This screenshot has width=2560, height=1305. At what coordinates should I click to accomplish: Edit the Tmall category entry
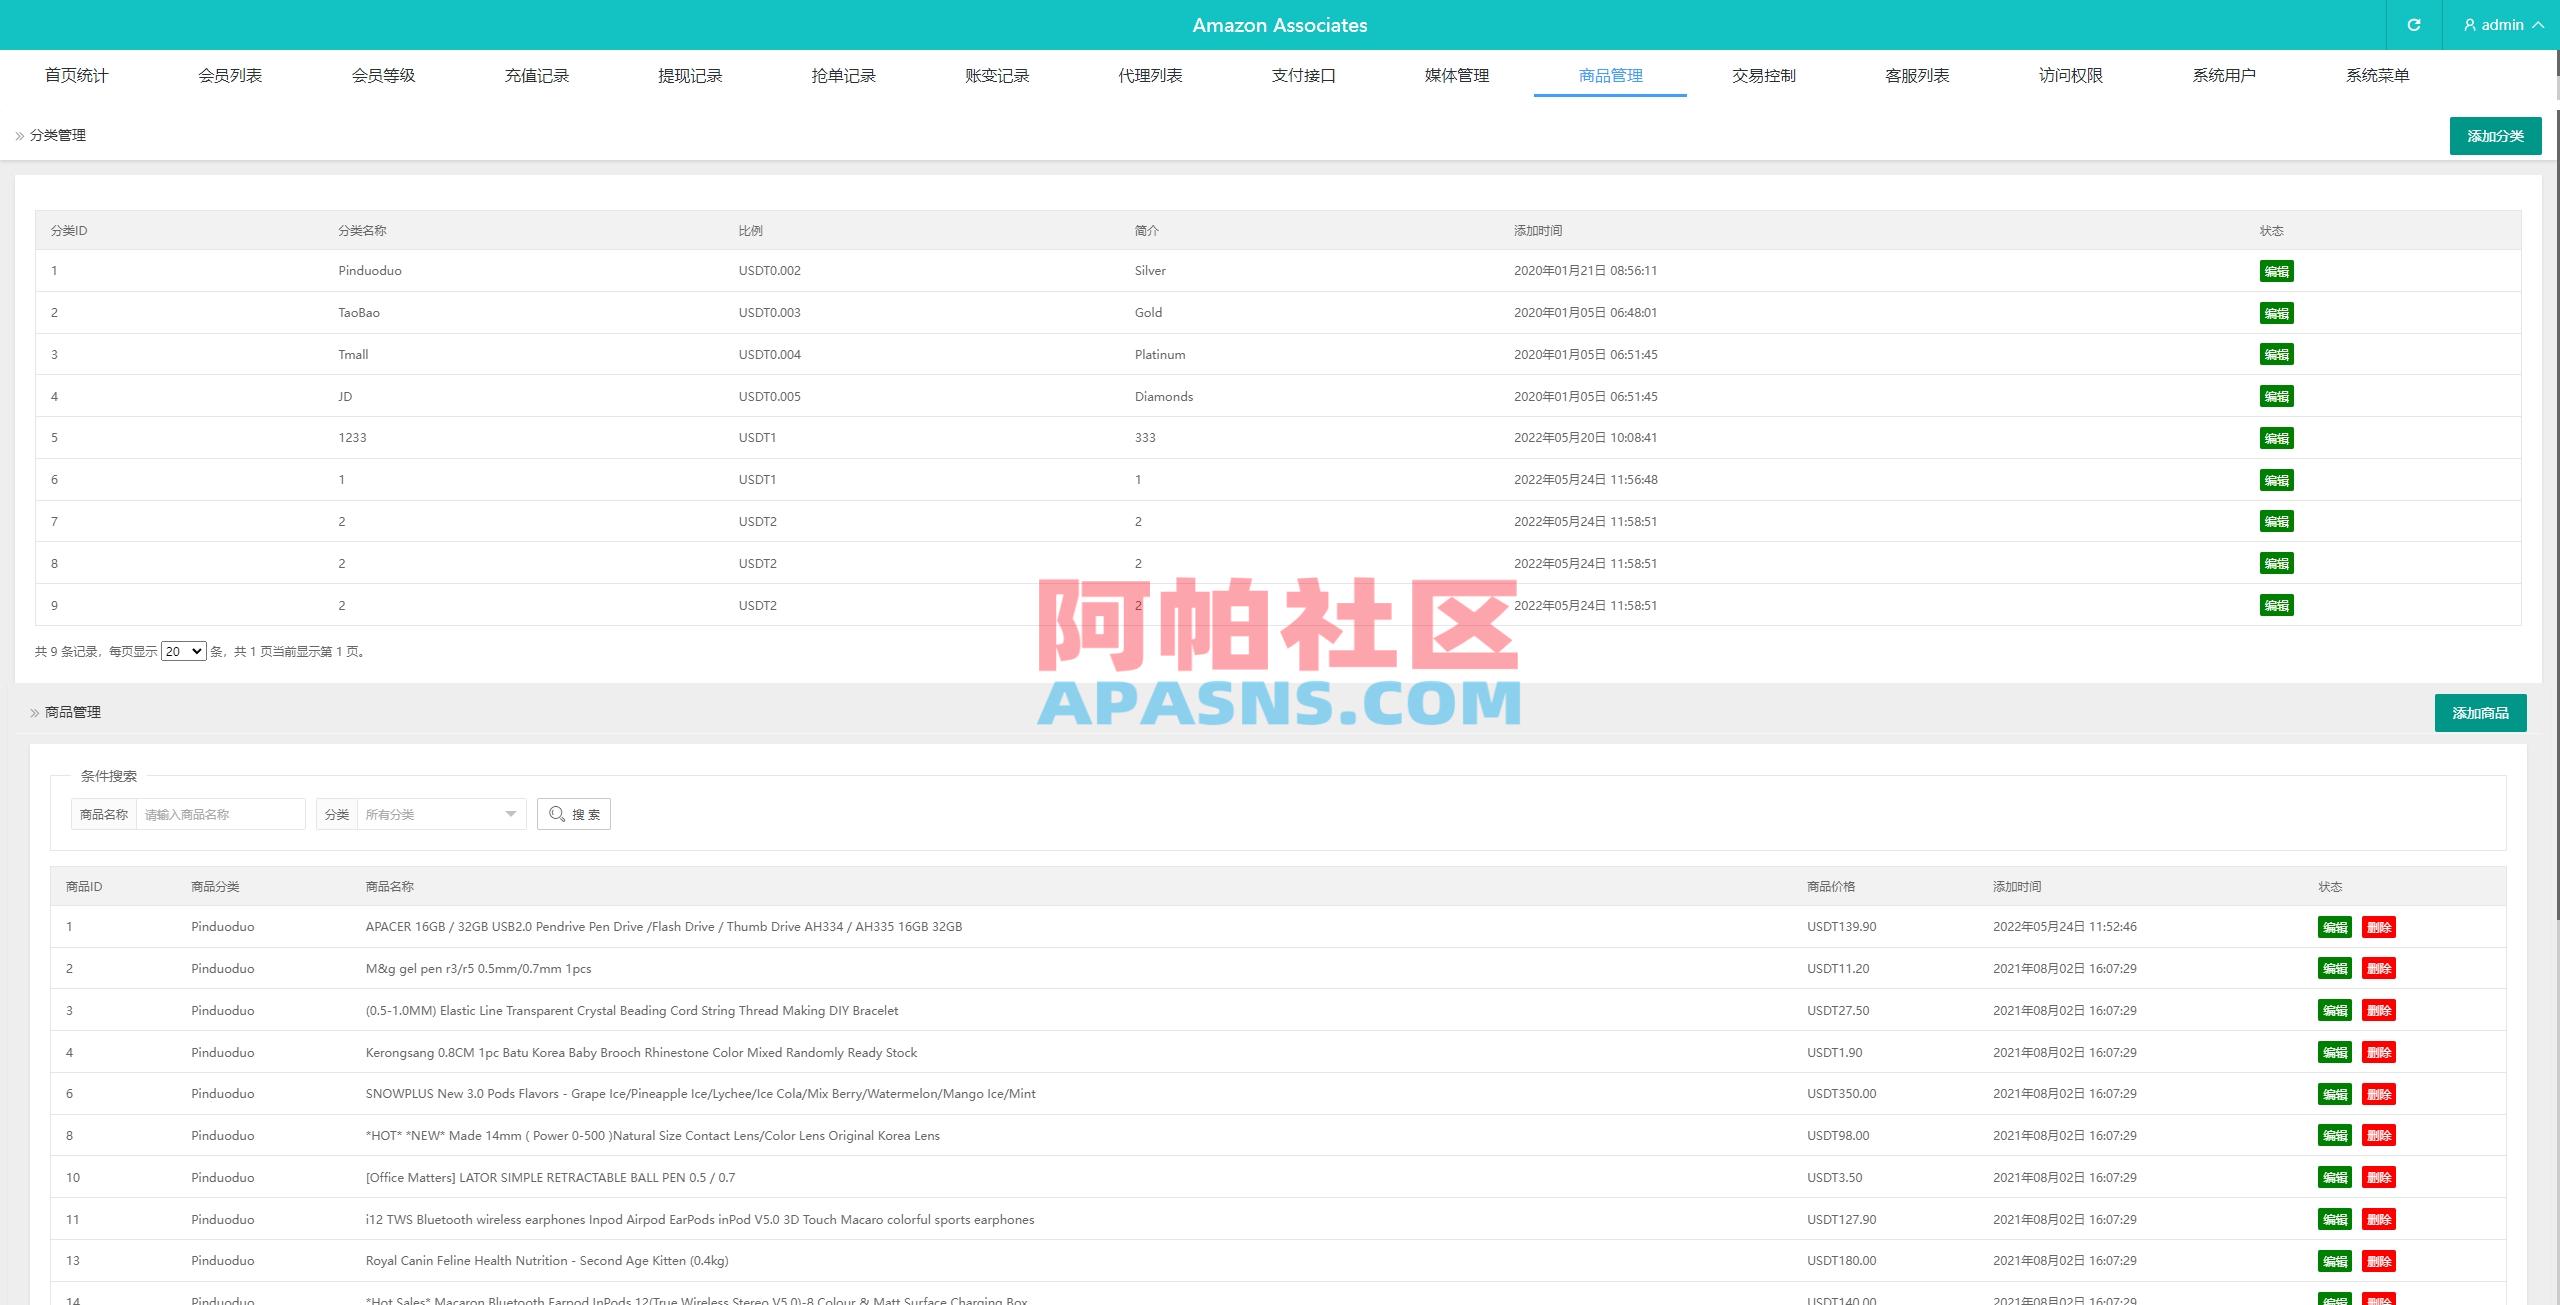coord(2276,354)
